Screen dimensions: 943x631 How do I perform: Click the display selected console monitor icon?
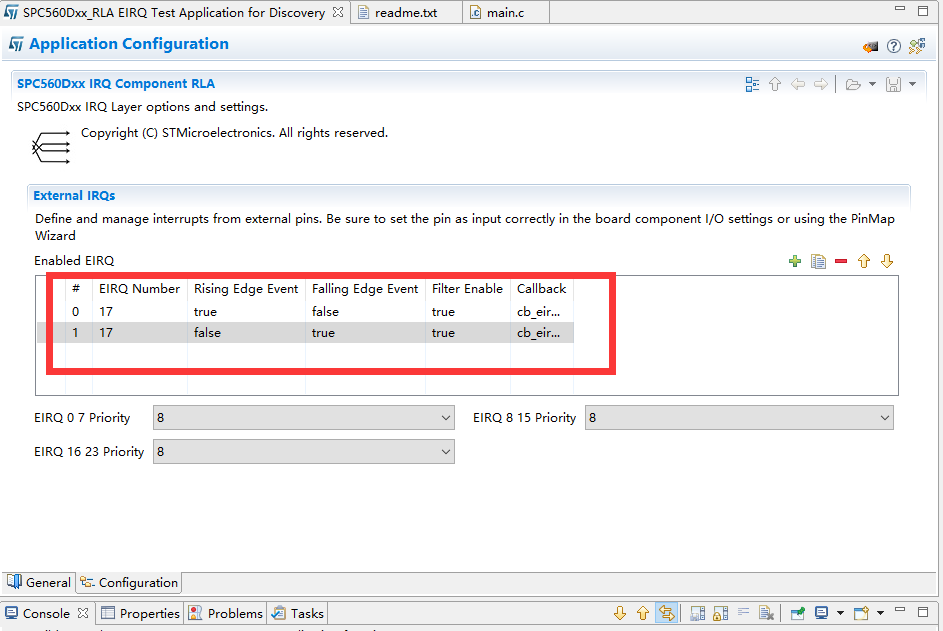pyautogui.click(x=822, y=613)
